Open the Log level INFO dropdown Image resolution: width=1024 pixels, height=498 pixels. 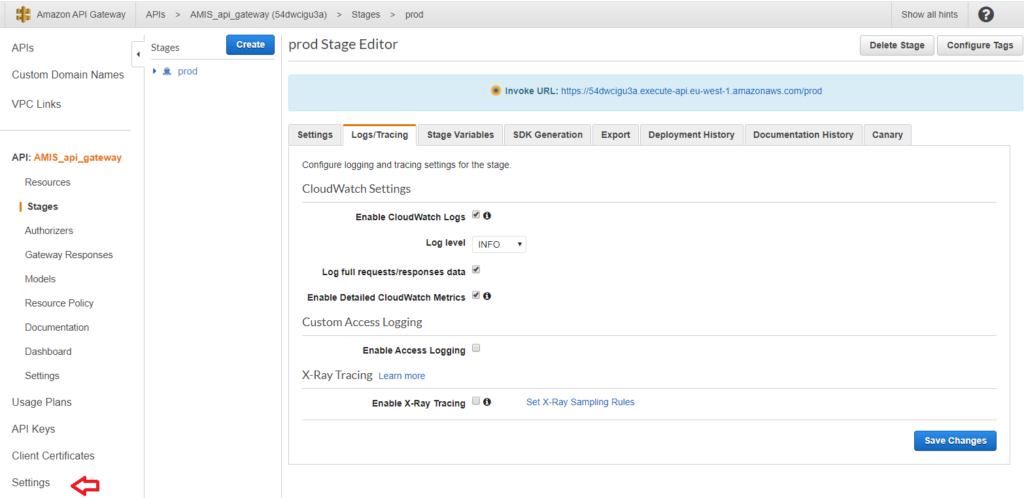point(499,244)
